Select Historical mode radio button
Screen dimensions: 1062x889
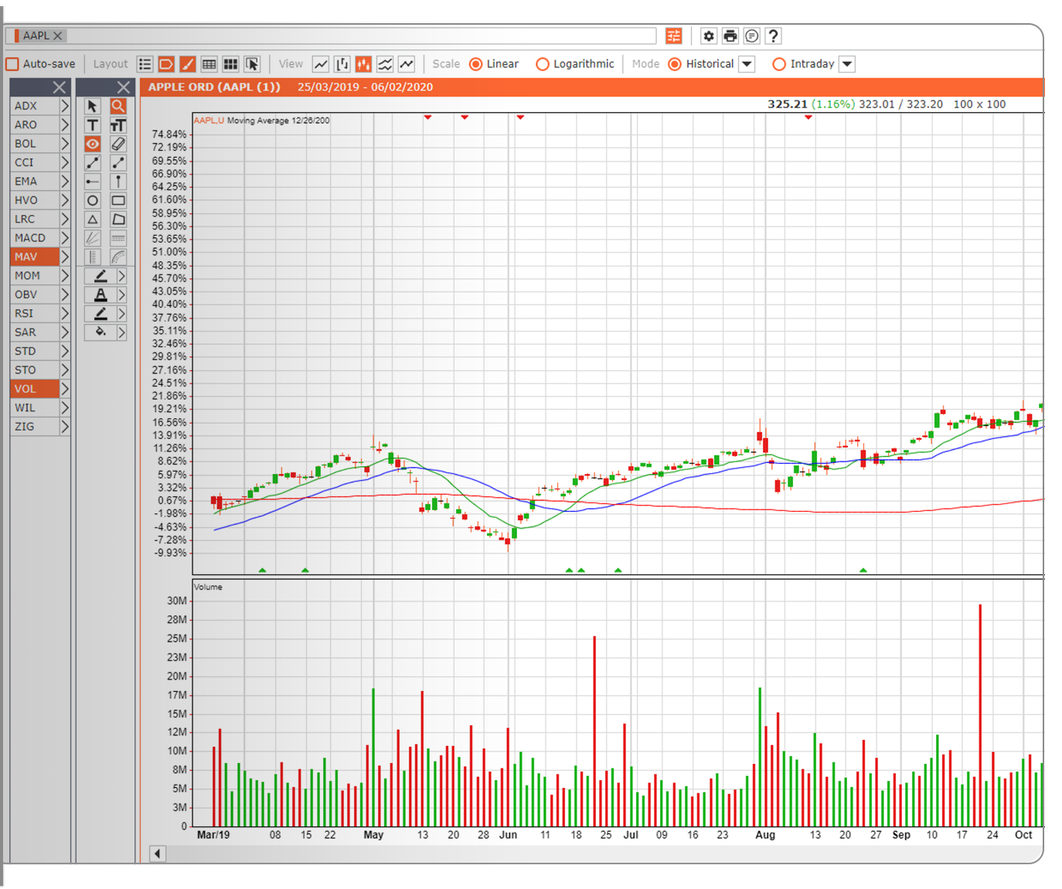pos(675,64)
